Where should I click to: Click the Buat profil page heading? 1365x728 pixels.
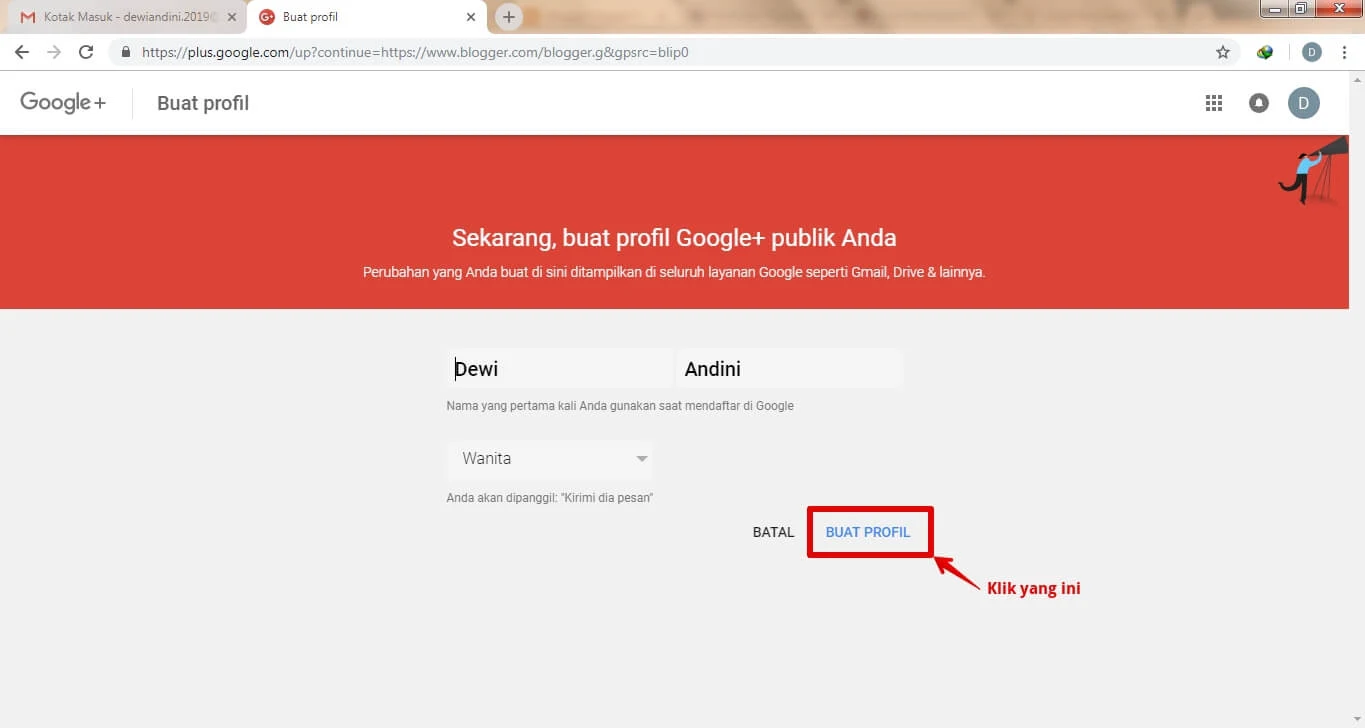203,103
